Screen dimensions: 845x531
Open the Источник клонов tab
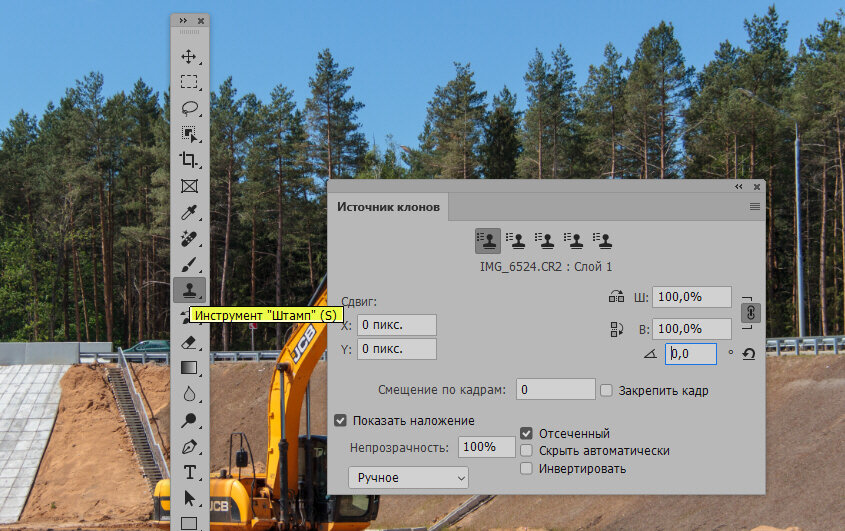point(389,207)
